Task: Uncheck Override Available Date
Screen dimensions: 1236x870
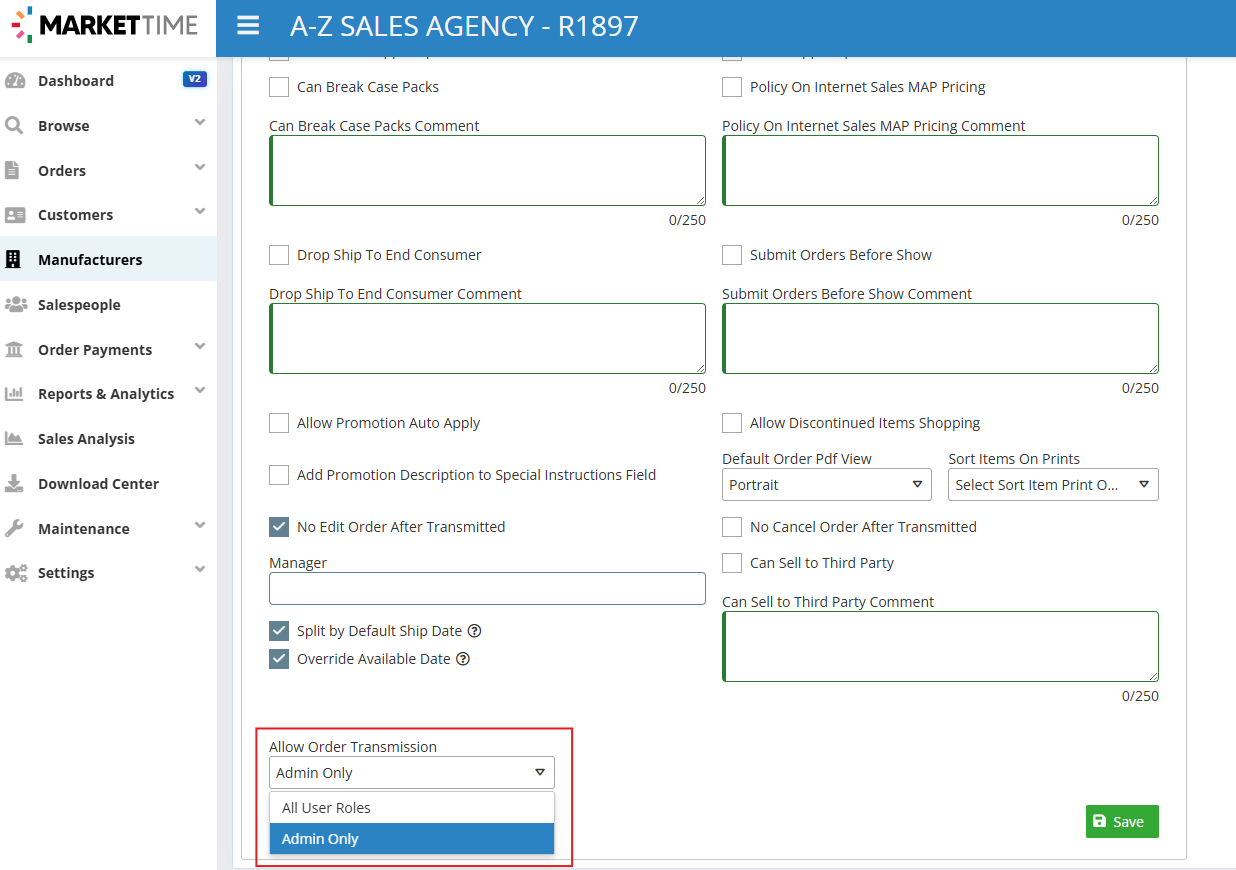Action: 279,659
